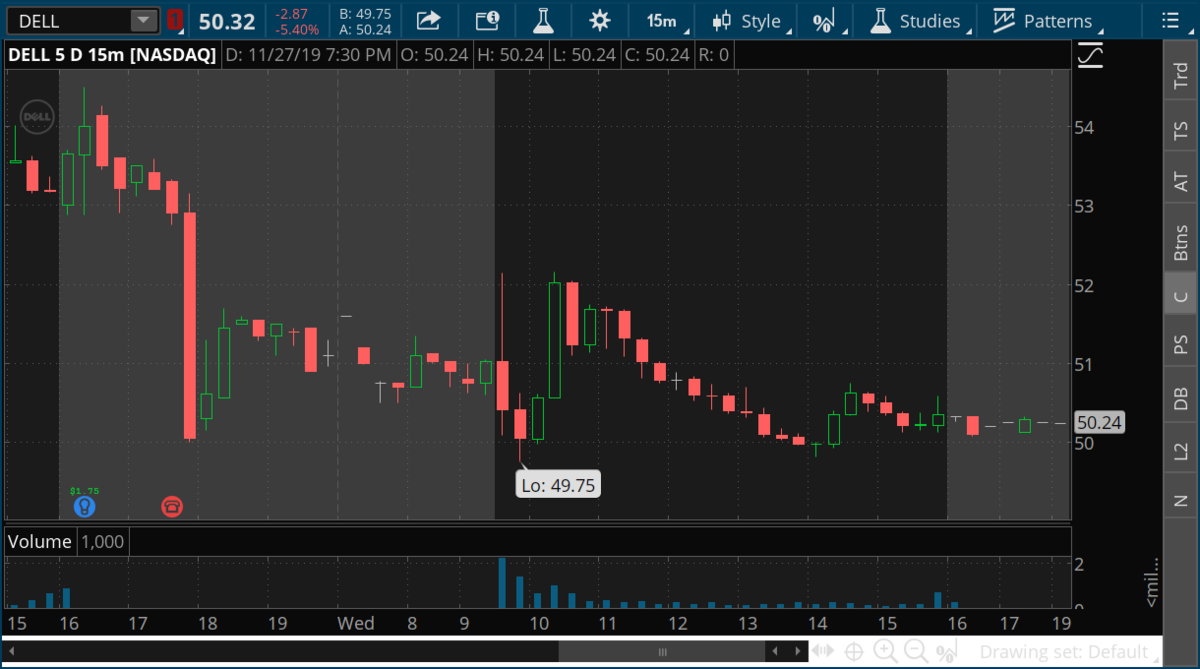Click the -2.87 net change value

pyautogui.click(x=294, y=13)
